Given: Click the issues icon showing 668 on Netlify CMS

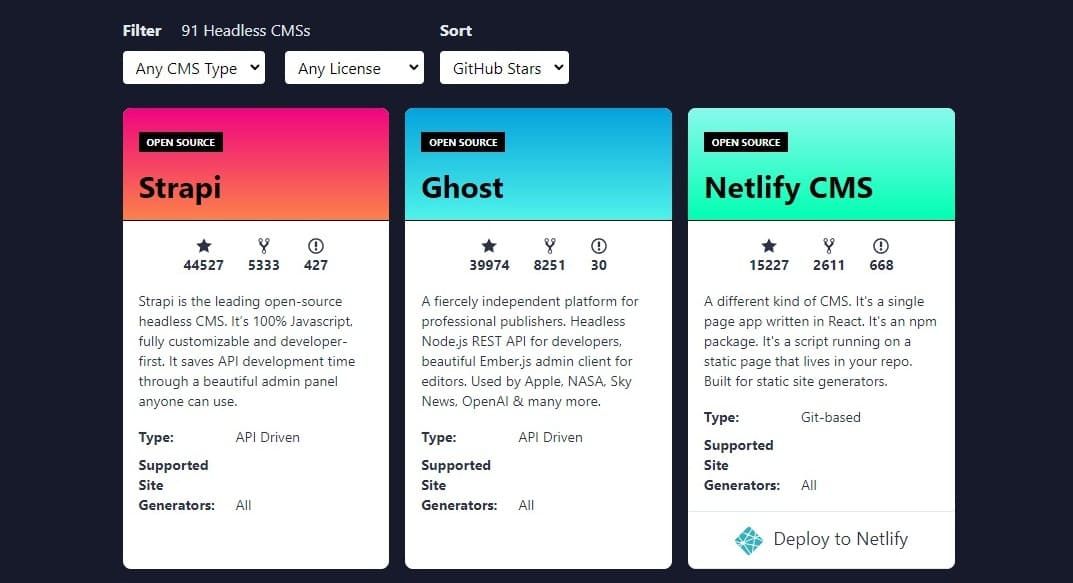Looking at the screenshot, I should coord(881,246).
